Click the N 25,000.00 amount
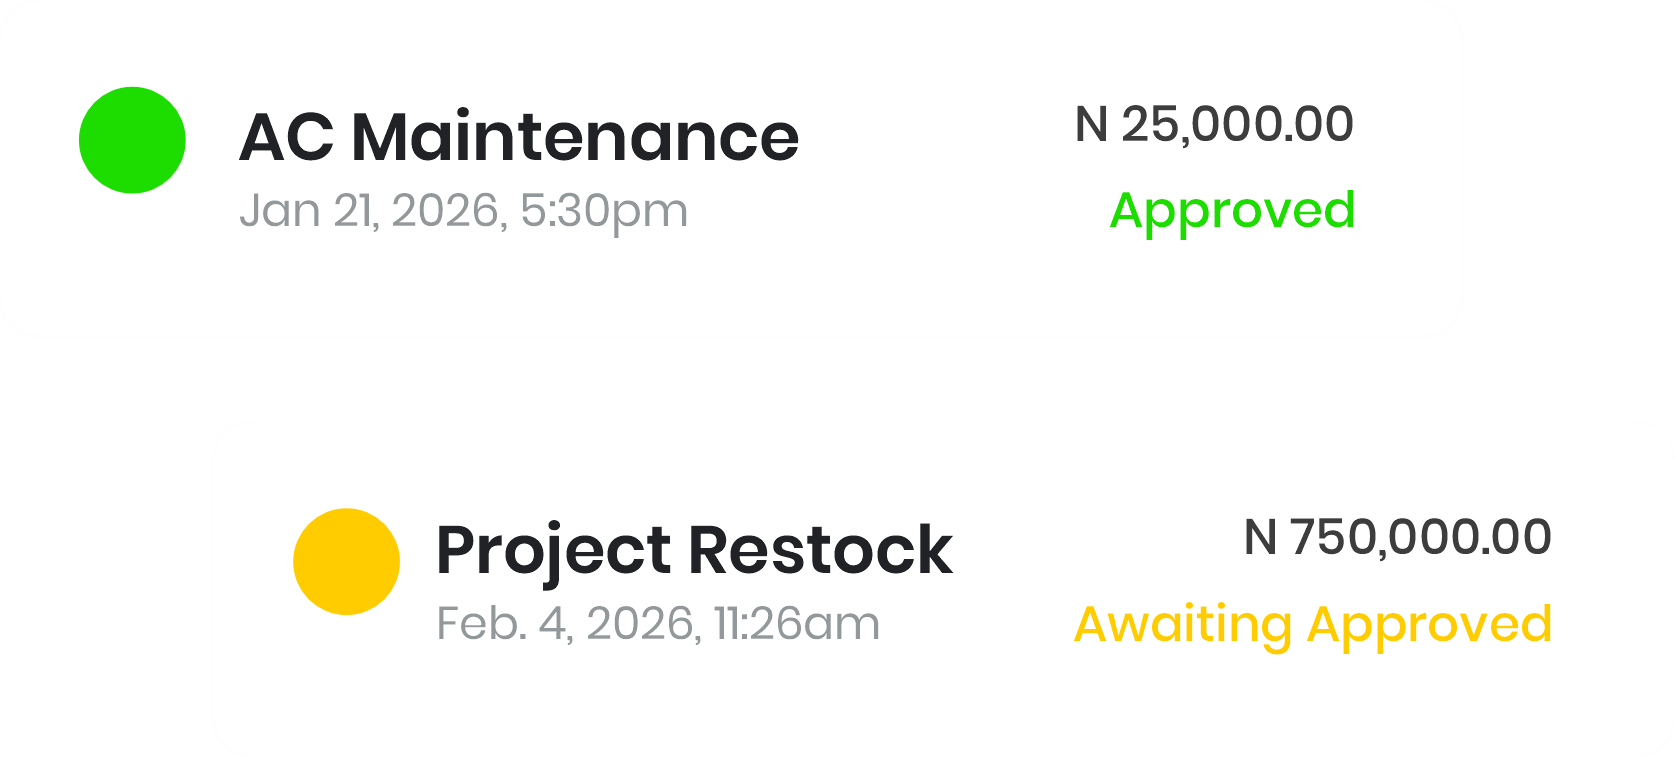 tap(1214, 125)
